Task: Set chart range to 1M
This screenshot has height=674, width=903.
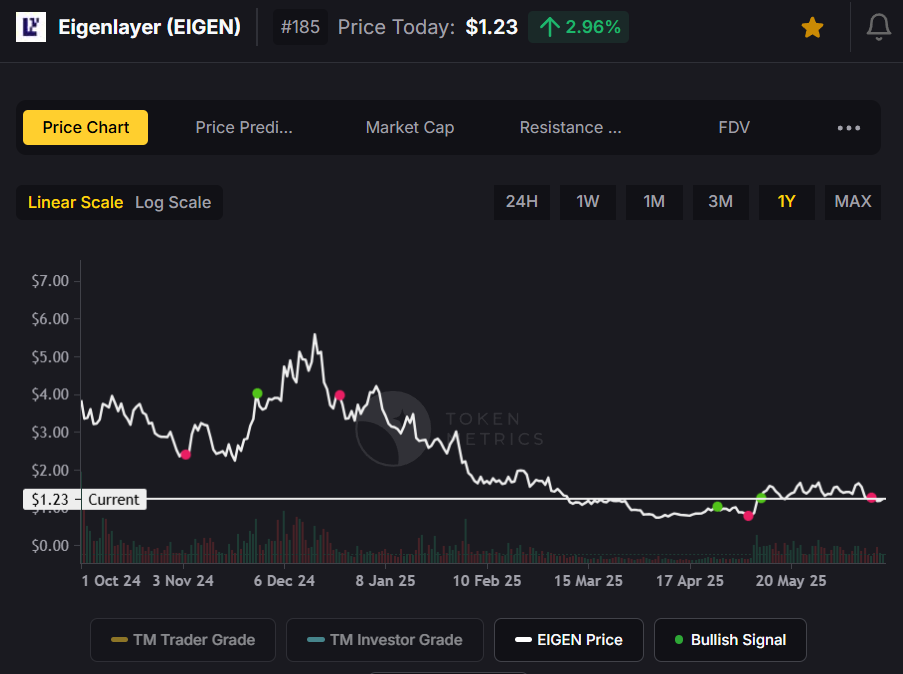Action: coord(654,202)
